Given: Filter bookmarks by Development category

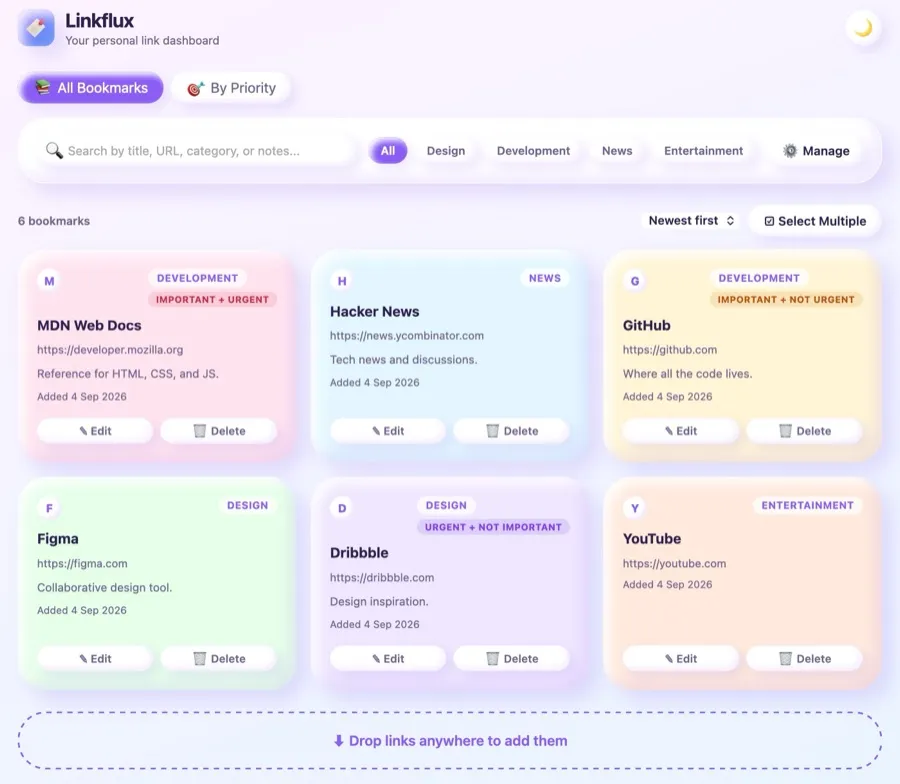Looking at the screenshot, I should [x=533, y=151].
